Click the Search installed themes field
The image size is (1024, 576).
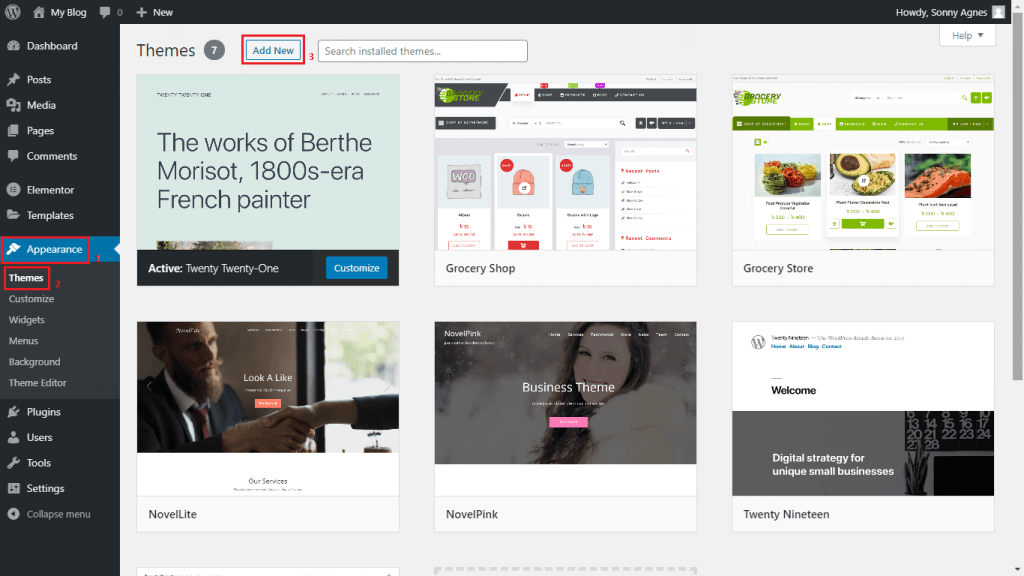pyautogui.click(x=422, y=51)
